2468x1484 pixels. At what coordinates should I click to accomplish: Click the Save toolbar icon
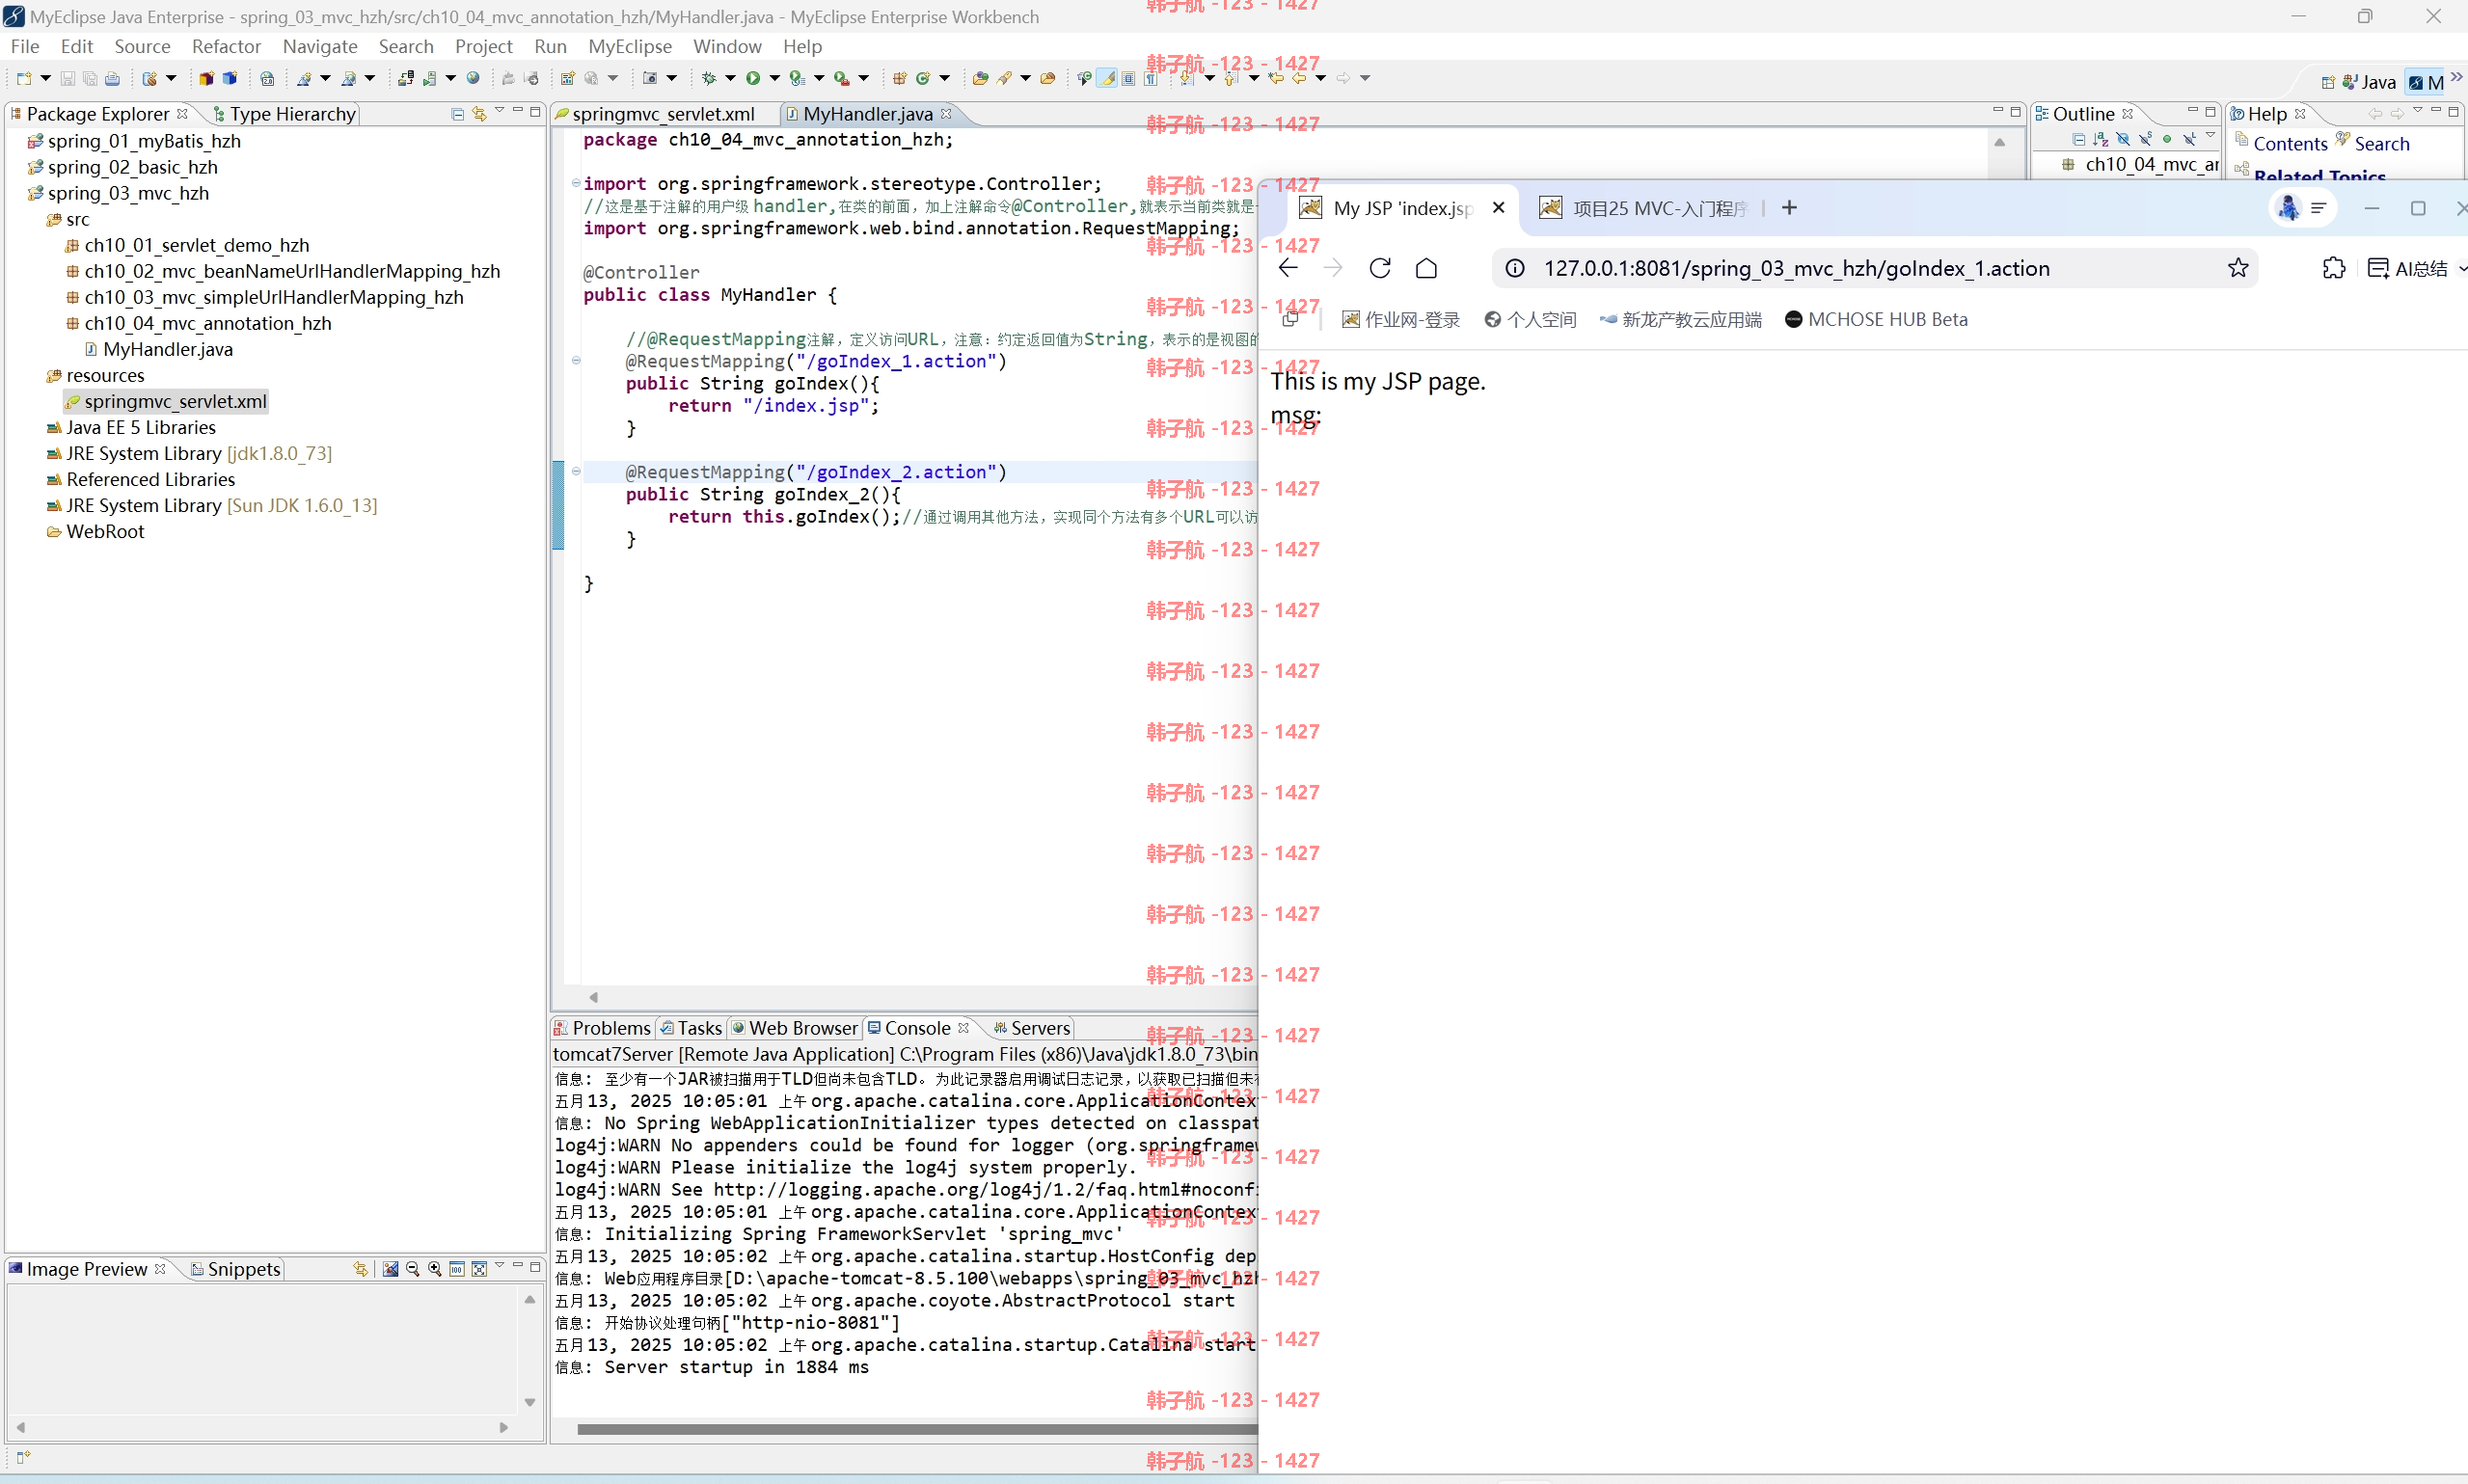click(67, 78)
